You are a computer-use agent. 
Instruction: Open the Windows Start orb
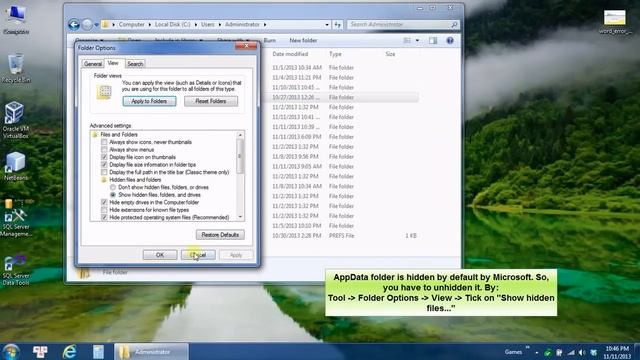(11, 351)
